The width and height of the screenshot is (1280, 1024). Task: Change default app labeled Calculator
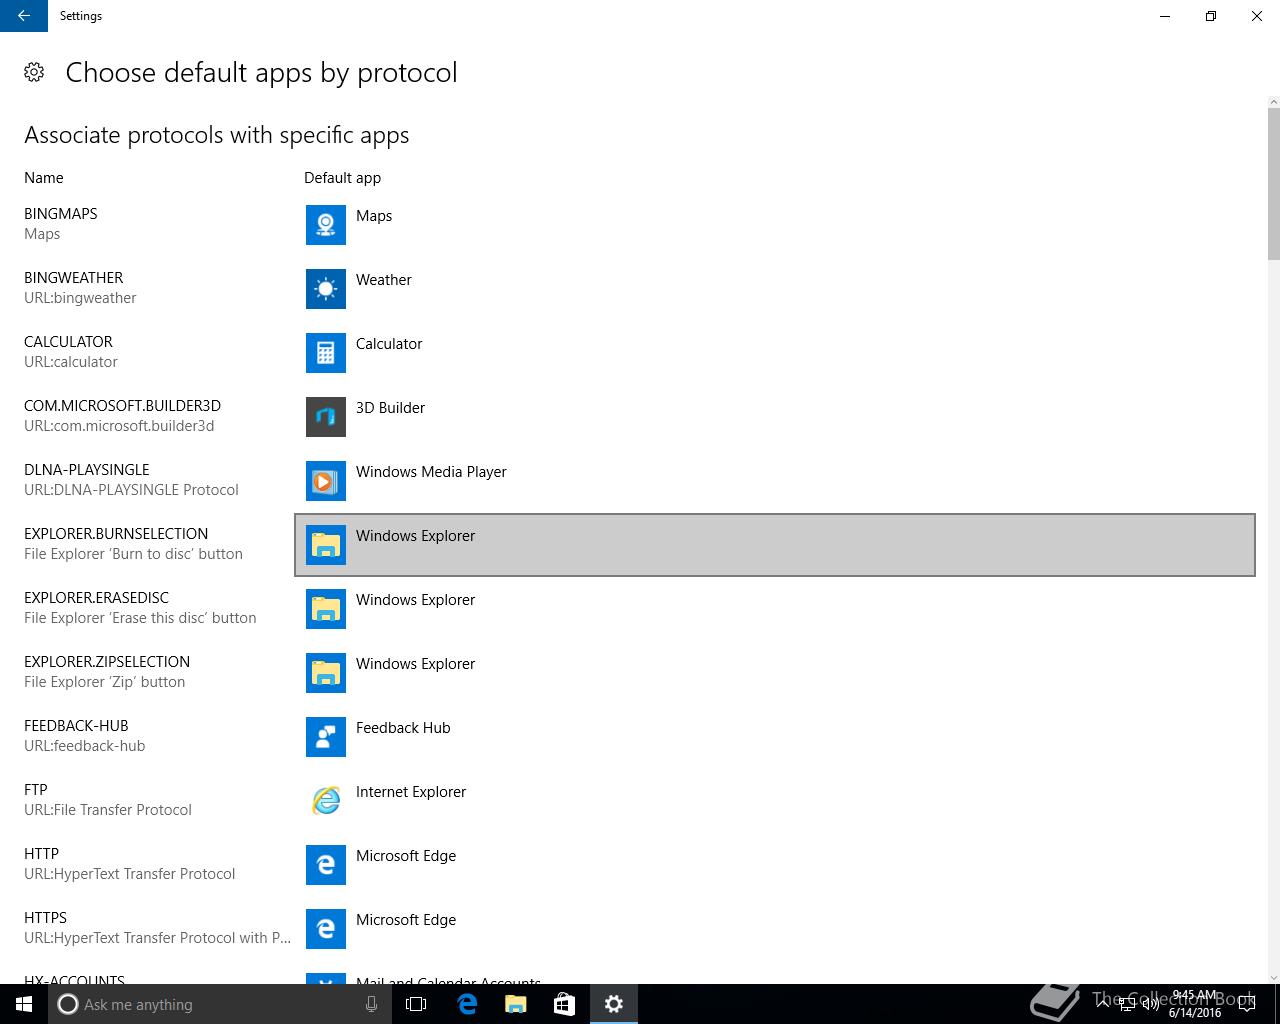point(389,344)
